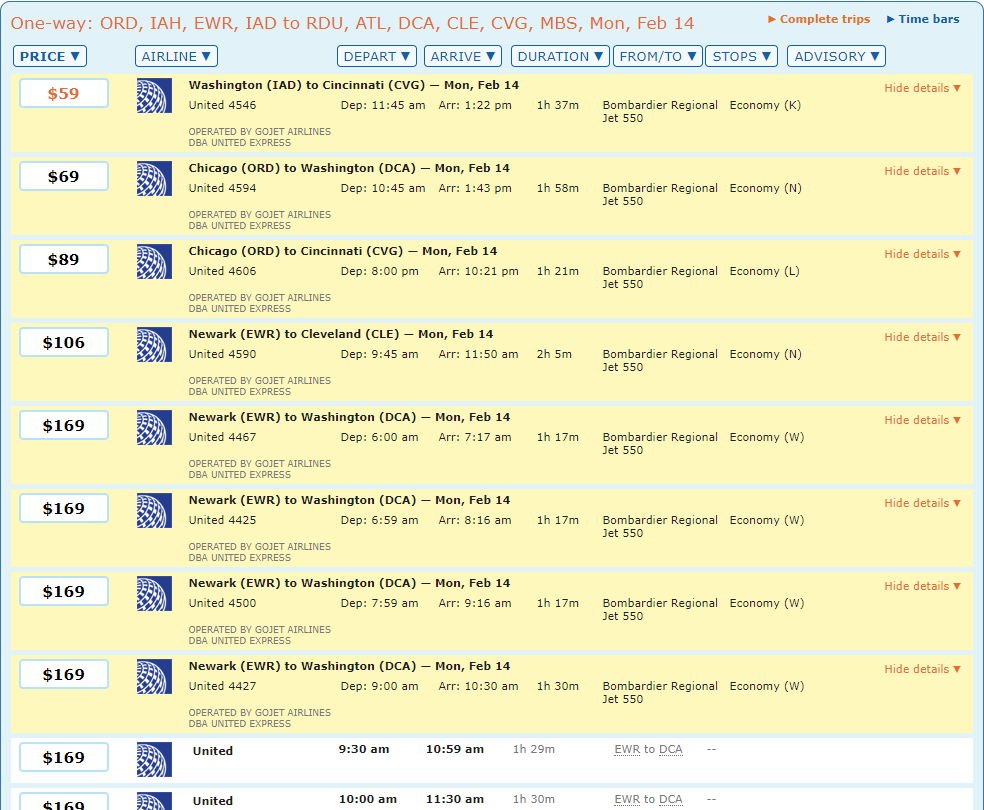Hide details for United 4427 flight

point(922,669)
